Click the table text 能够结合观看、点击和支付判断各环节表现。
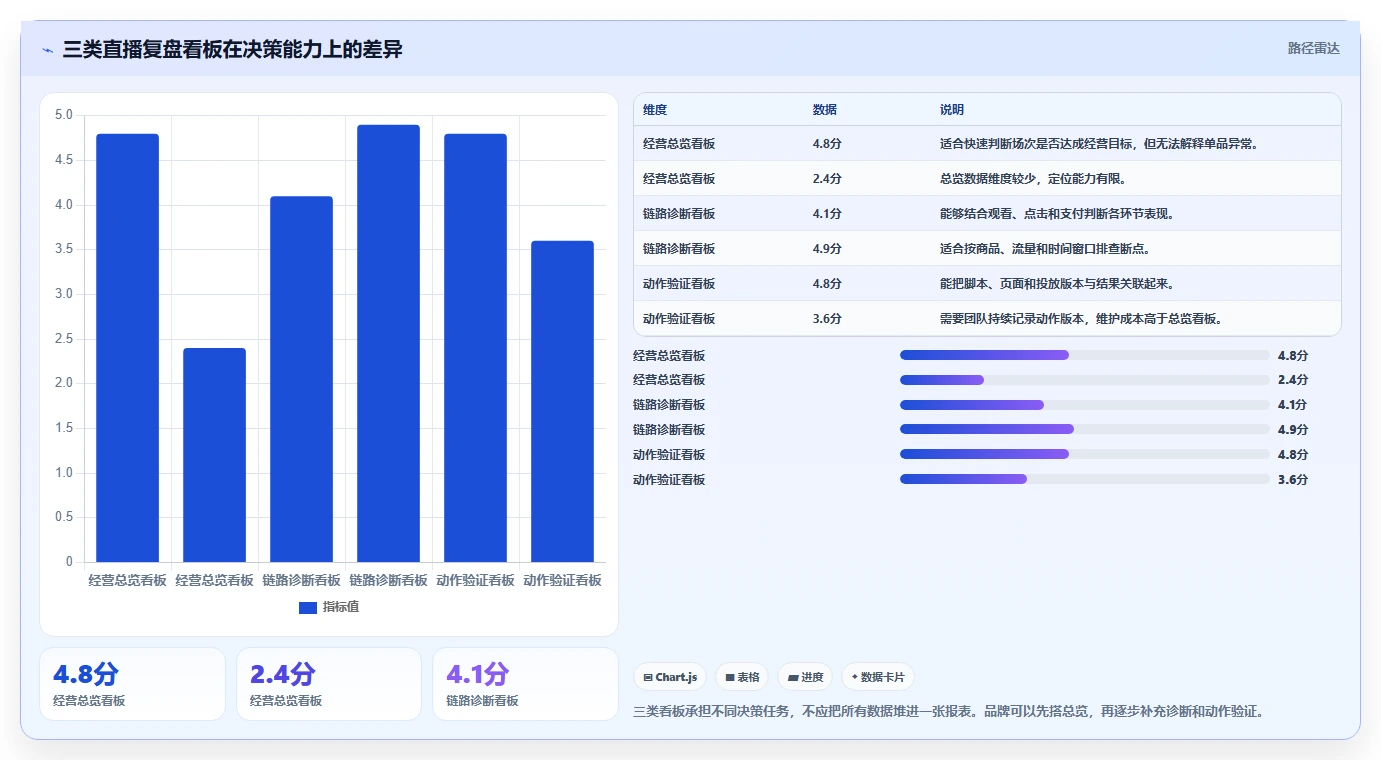The width and height of the screenshot is (1381, 760). click(1057, 214)
